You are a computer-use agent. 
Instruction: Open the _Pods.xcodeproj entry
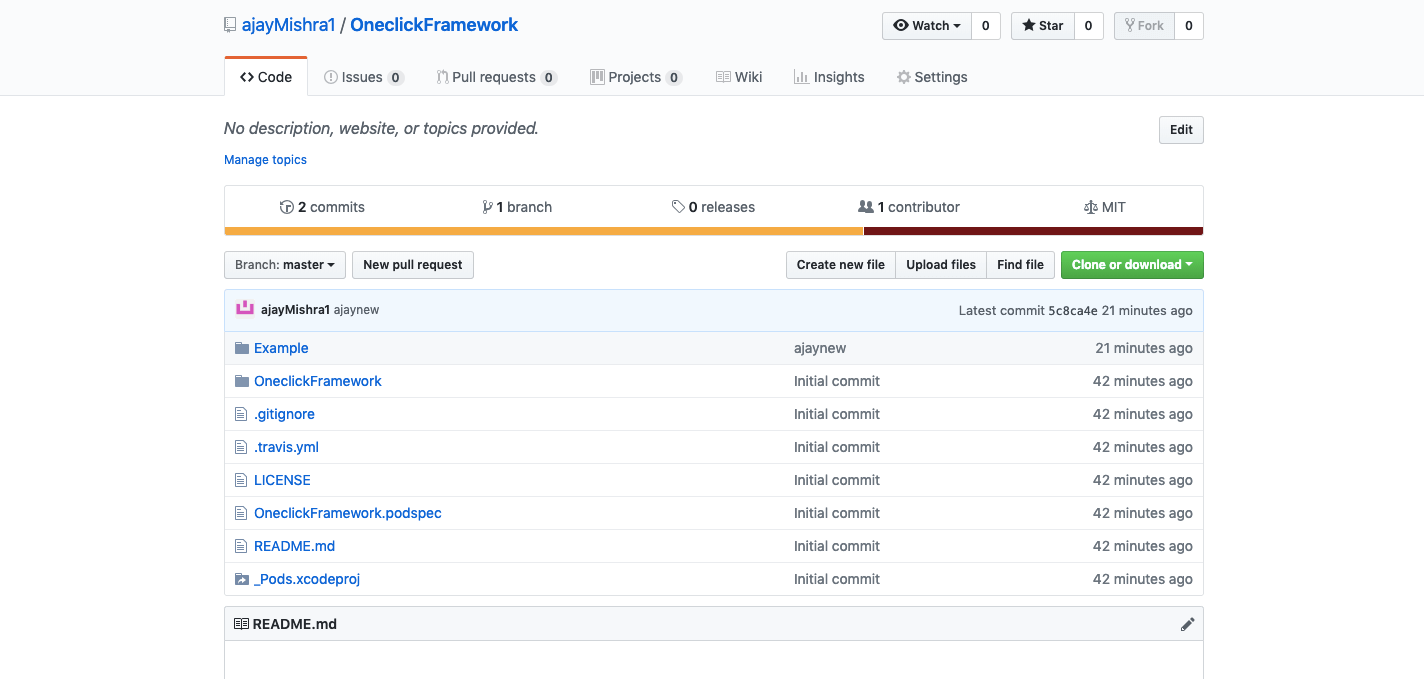point(307,579)
